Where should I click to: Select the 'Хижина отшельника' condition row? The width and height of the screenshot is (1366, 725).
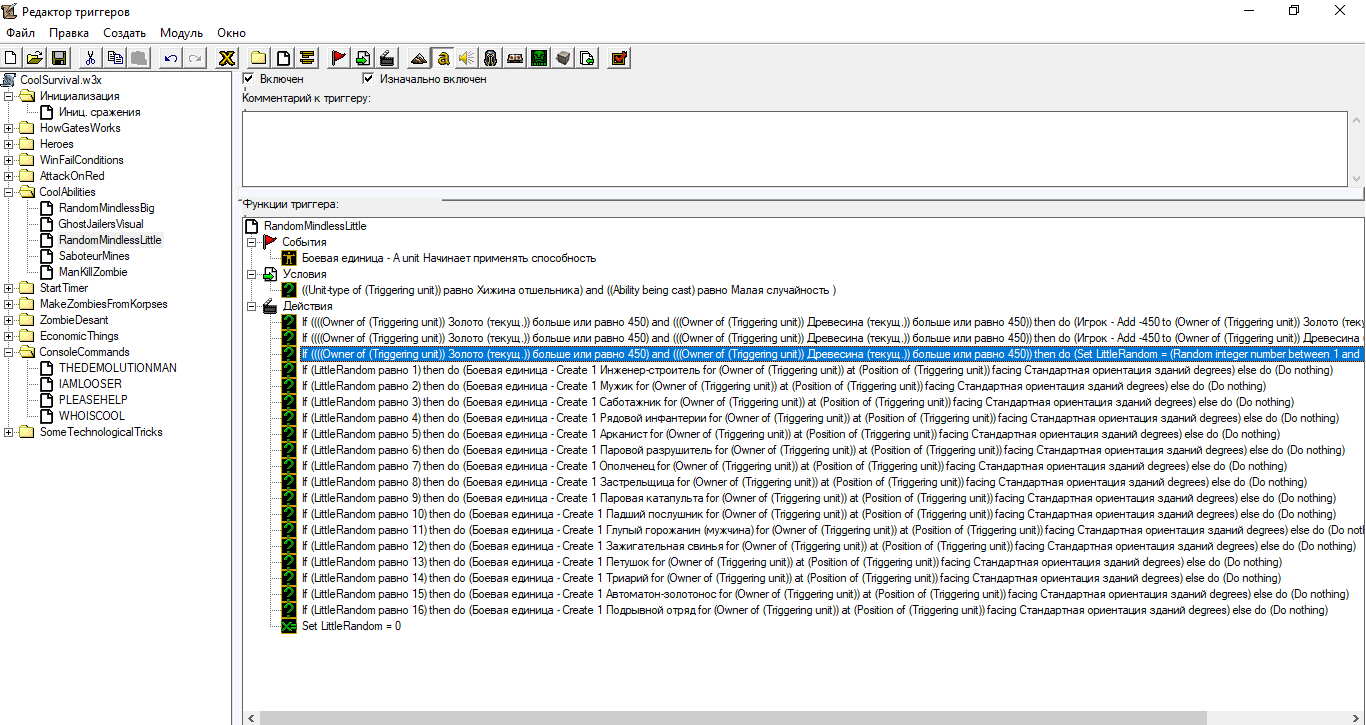[x=568, y=290]
